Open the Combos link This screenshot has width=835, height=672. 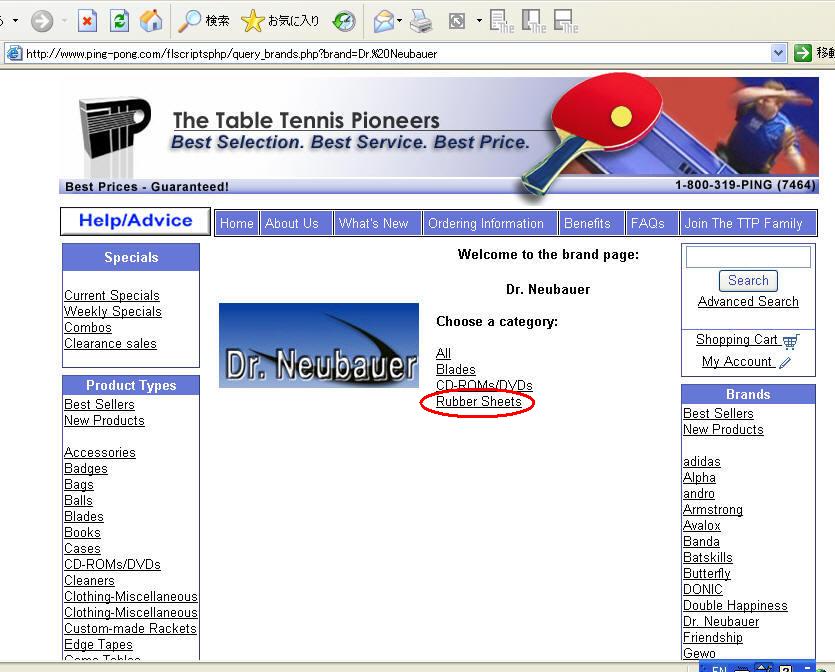click(88, 327)
